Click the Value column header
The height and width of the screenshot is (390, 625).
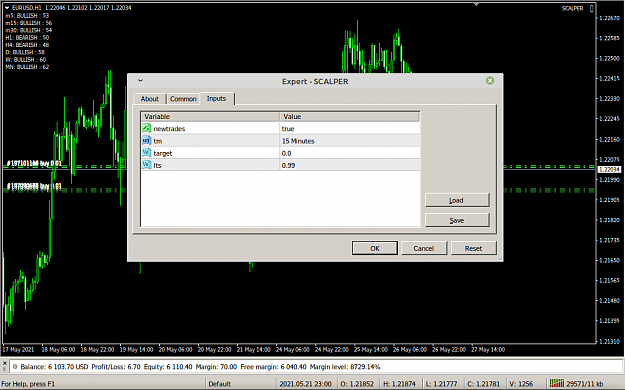click(x=349, y=116)
